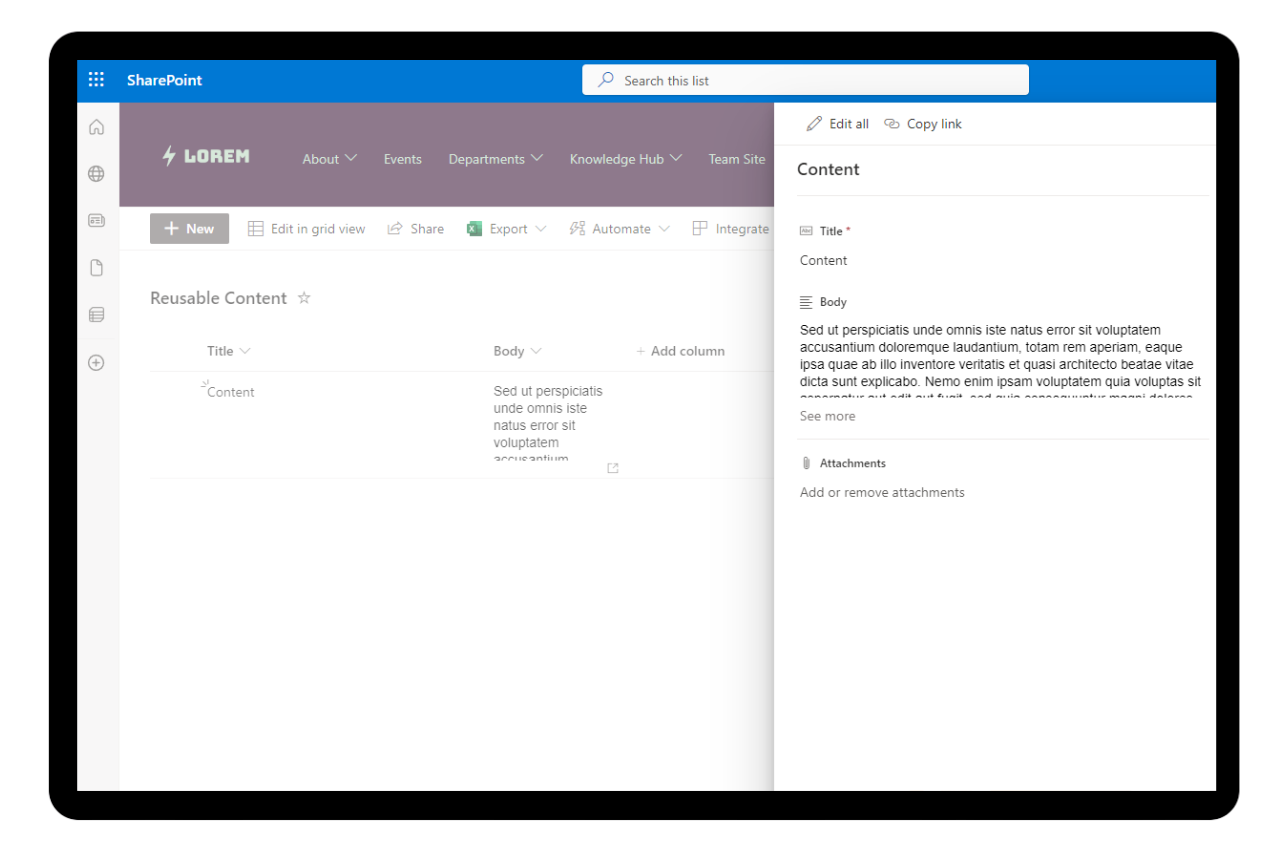Open My files page icon
Image resolution: width=1283 pixels, height=842 pixels.
(96, 268)
